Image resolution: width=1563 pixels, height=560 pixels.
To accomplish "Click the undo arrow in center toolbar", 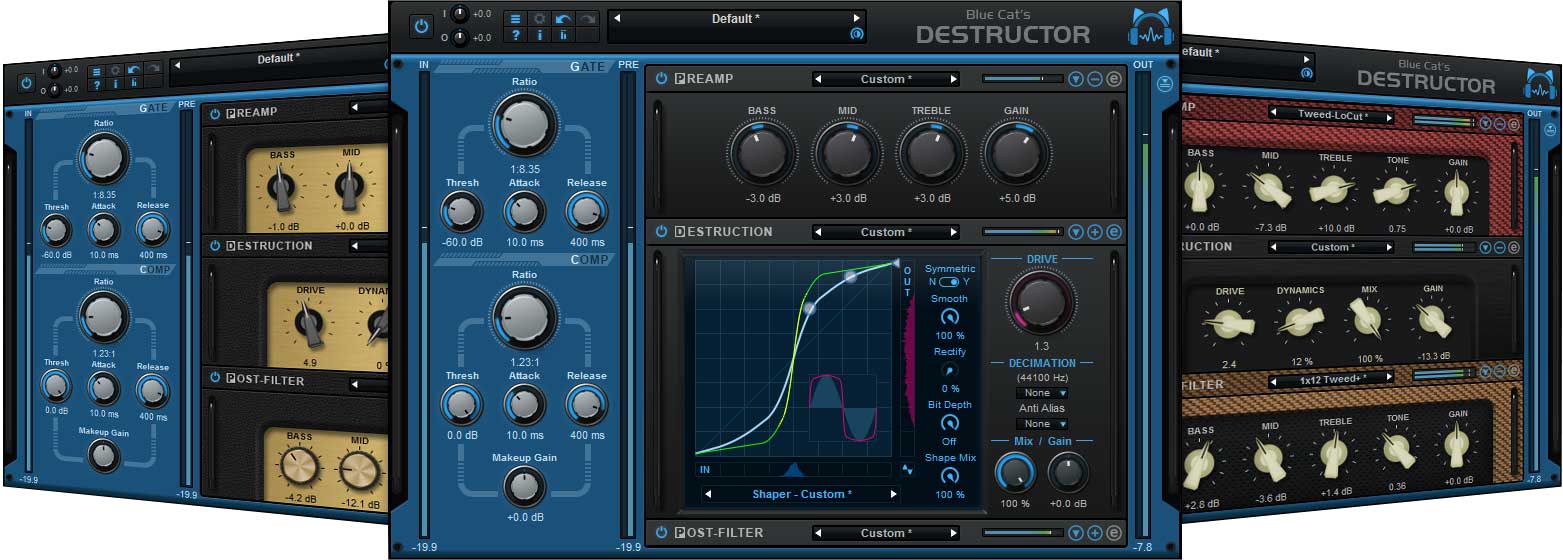I will 564,19.
